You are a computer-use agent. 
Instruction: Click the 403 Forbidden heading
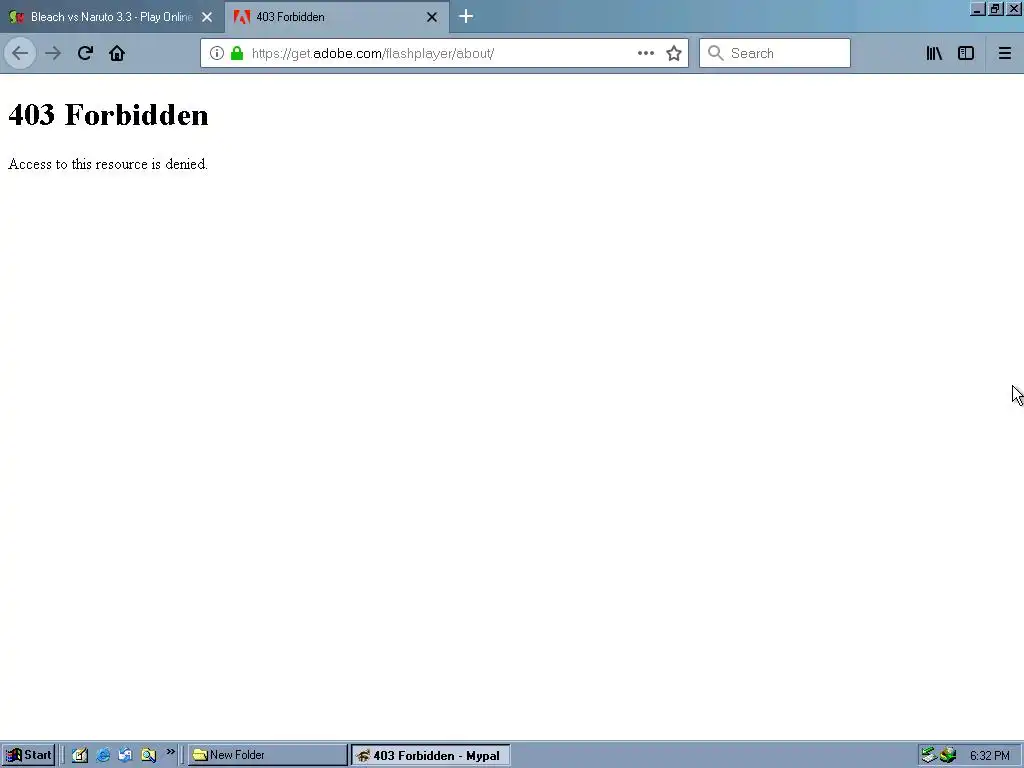click(x=108, y=115)
